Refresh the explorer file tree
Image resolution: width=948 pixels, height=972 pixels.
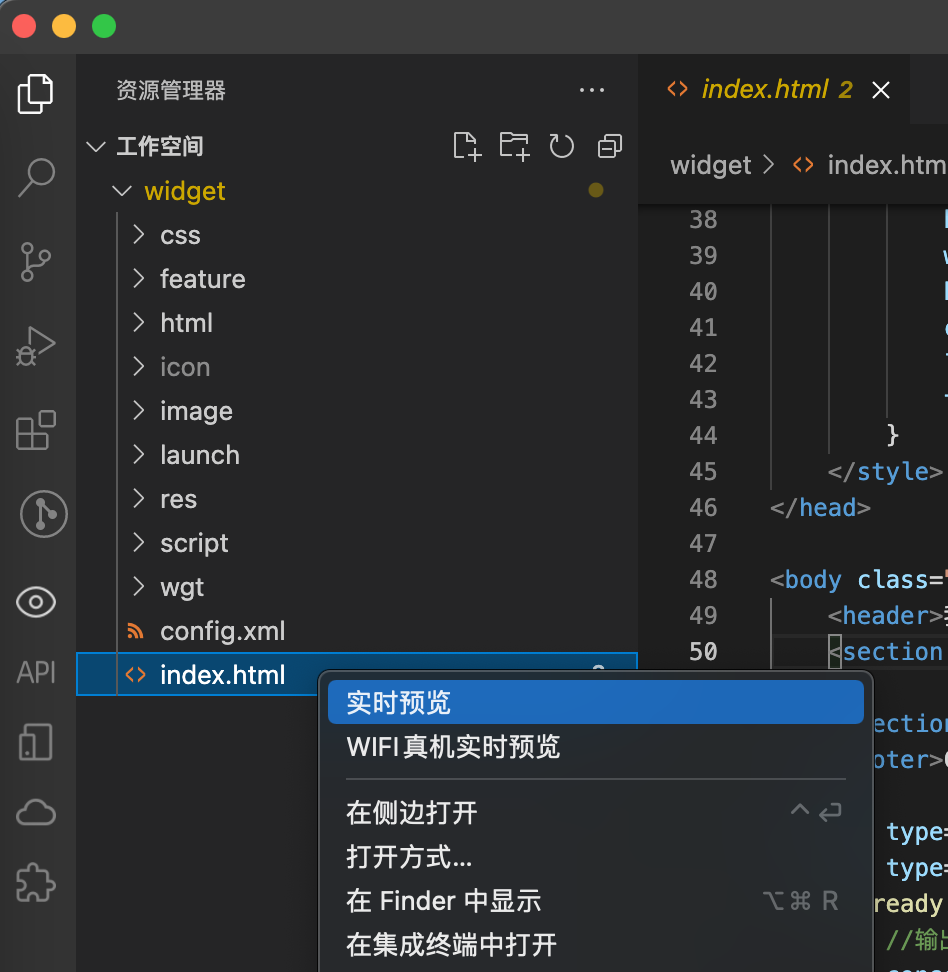(x=562, y=146)
